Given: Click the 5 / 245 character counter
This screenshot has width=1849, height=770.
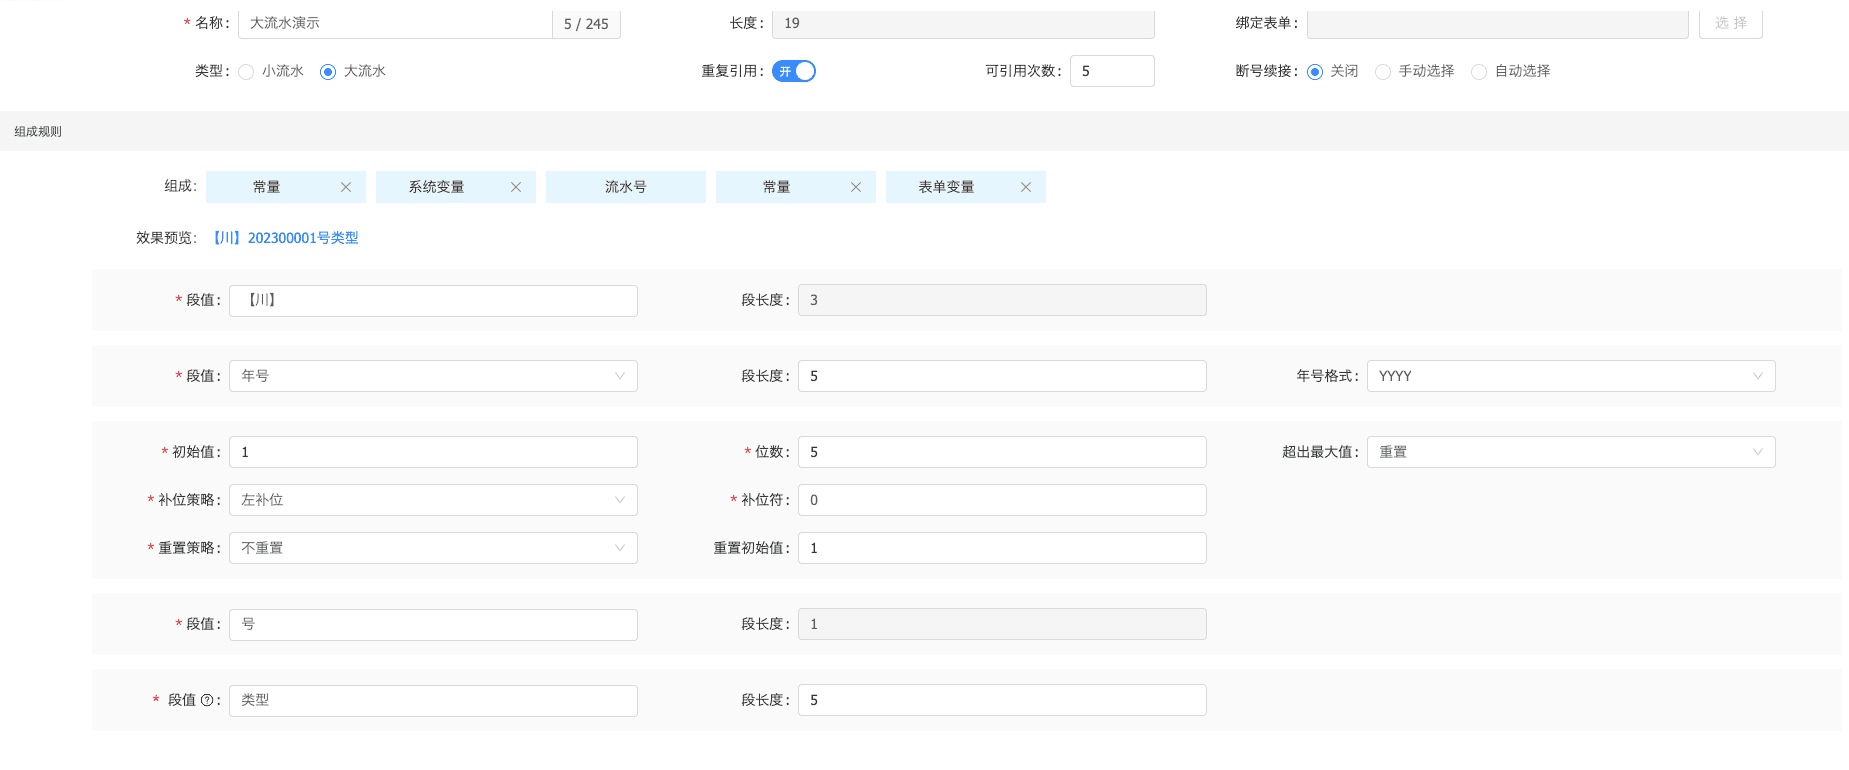Looking at the screenshot, I should pyautogui.click(x=586, y=24).
